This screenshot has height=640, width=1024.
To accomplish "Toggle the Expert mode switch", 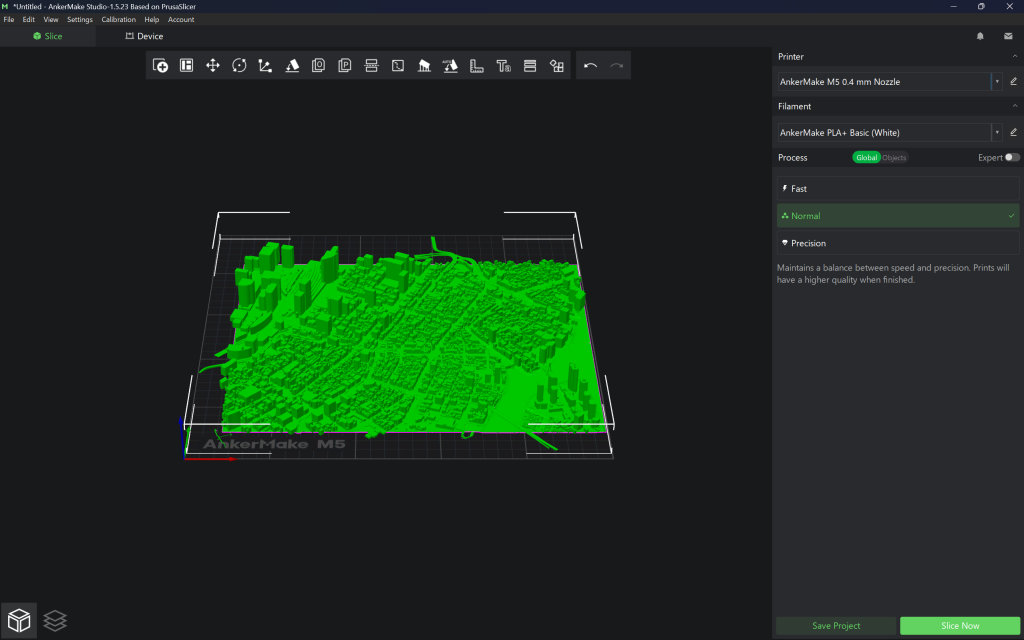I will coord(1012,157).
